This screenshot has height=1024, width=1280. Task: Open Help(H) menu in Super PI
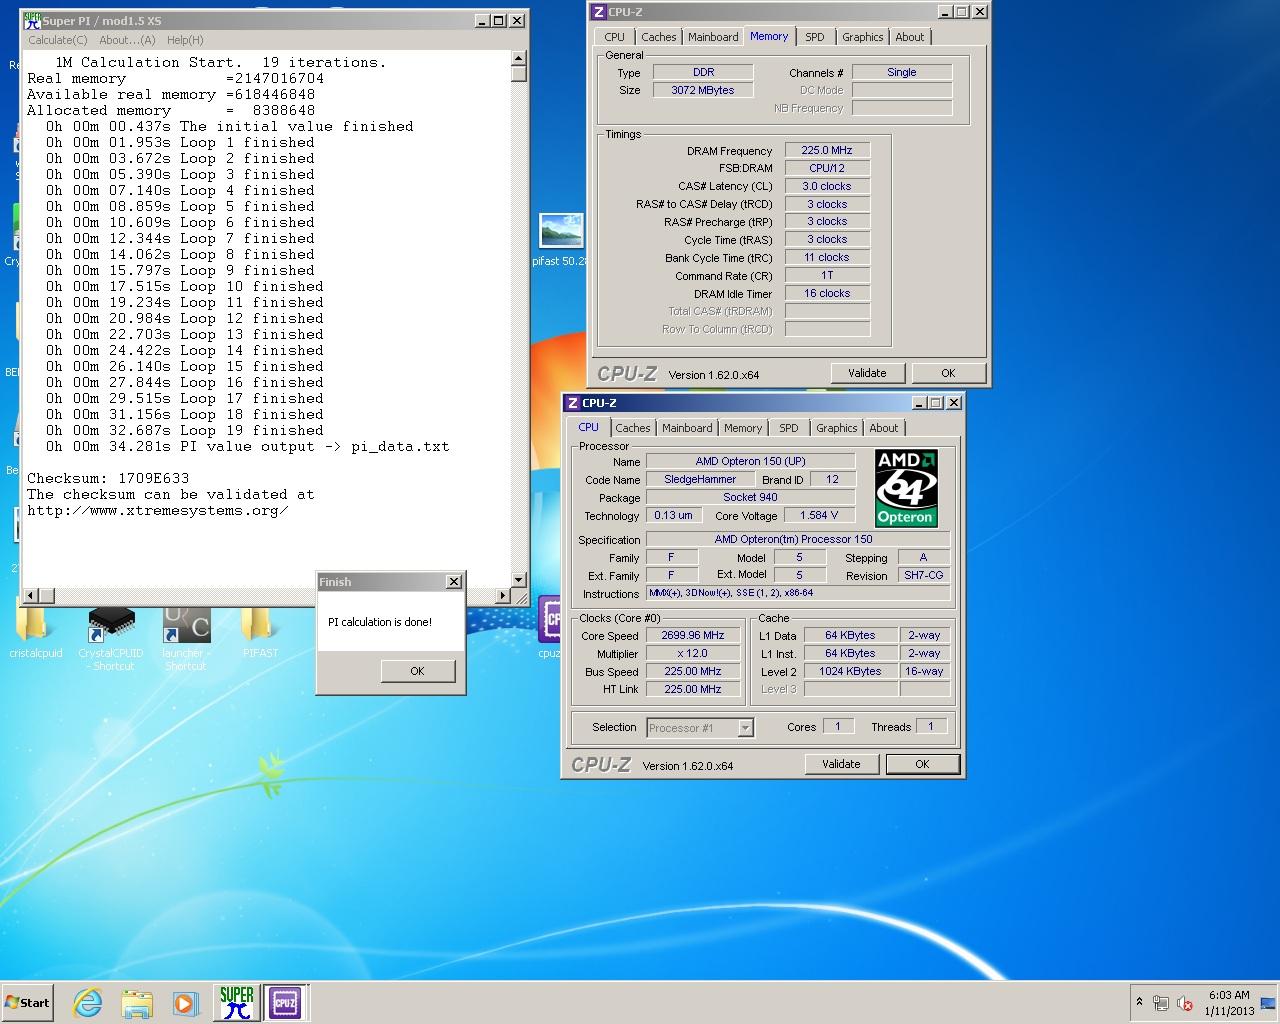pos(185,40)
